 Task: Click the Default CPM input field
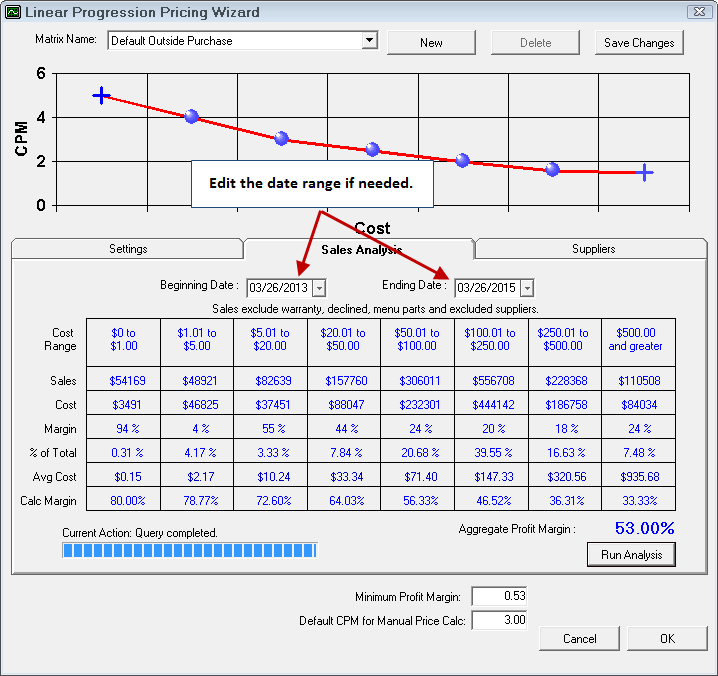coord(498,621)
